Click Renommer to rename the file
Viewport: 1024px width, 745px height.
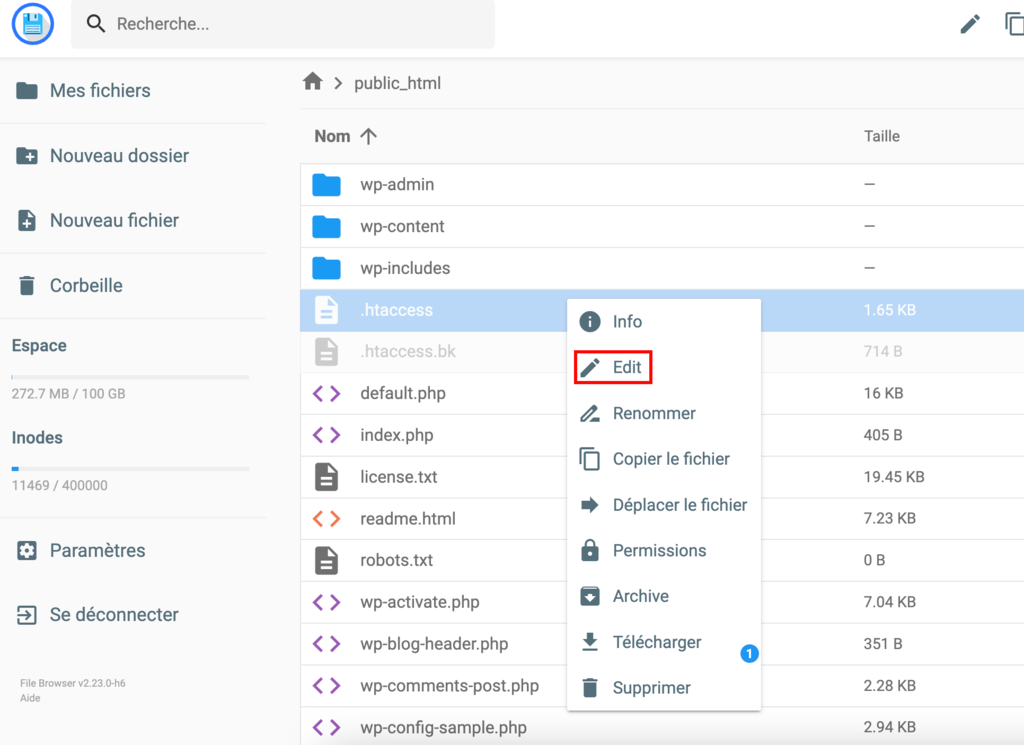click(656, 413)
